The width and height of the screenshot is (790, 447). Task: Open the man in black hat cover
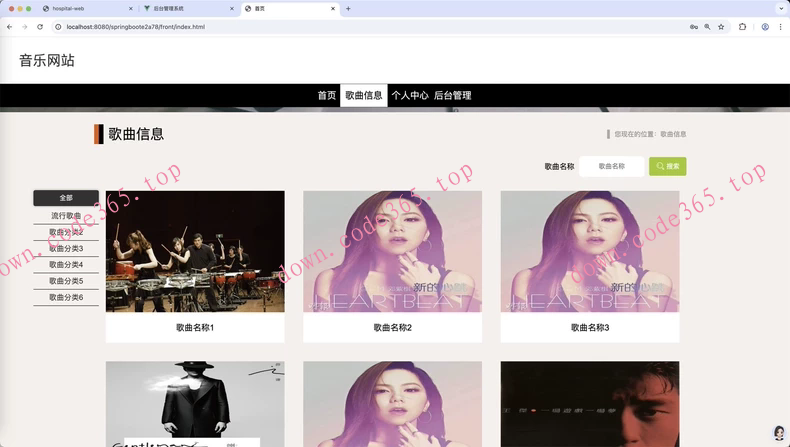tap(195, 404)
